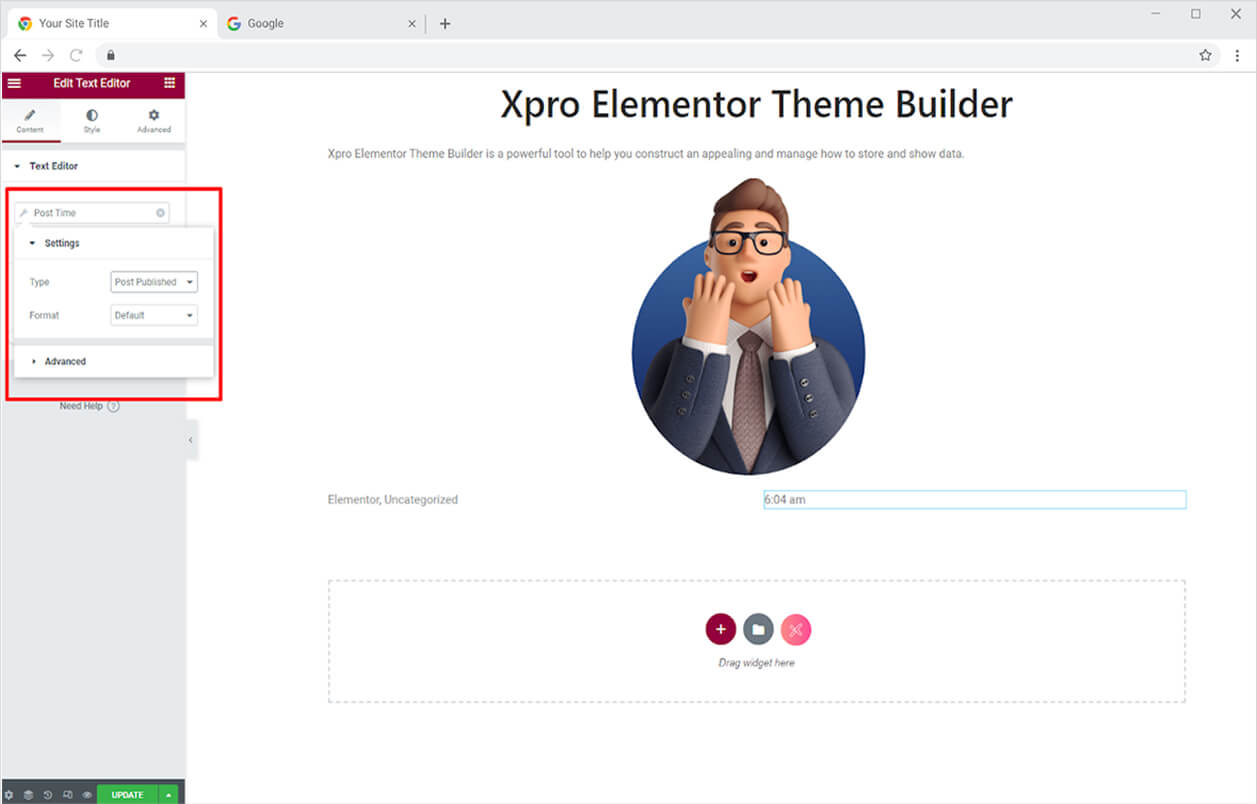Click the Elementor, Uncategorized categories text

[393, 499]
